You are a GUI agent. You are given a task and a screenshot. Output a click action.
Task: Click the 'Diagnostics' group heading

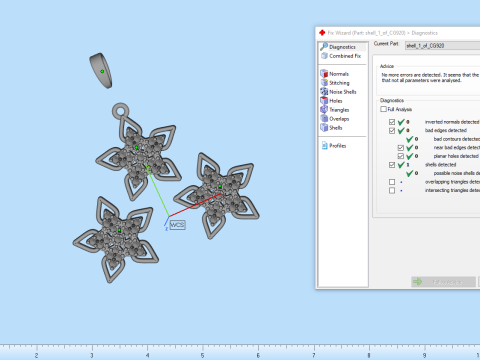[x=392, y=100]
